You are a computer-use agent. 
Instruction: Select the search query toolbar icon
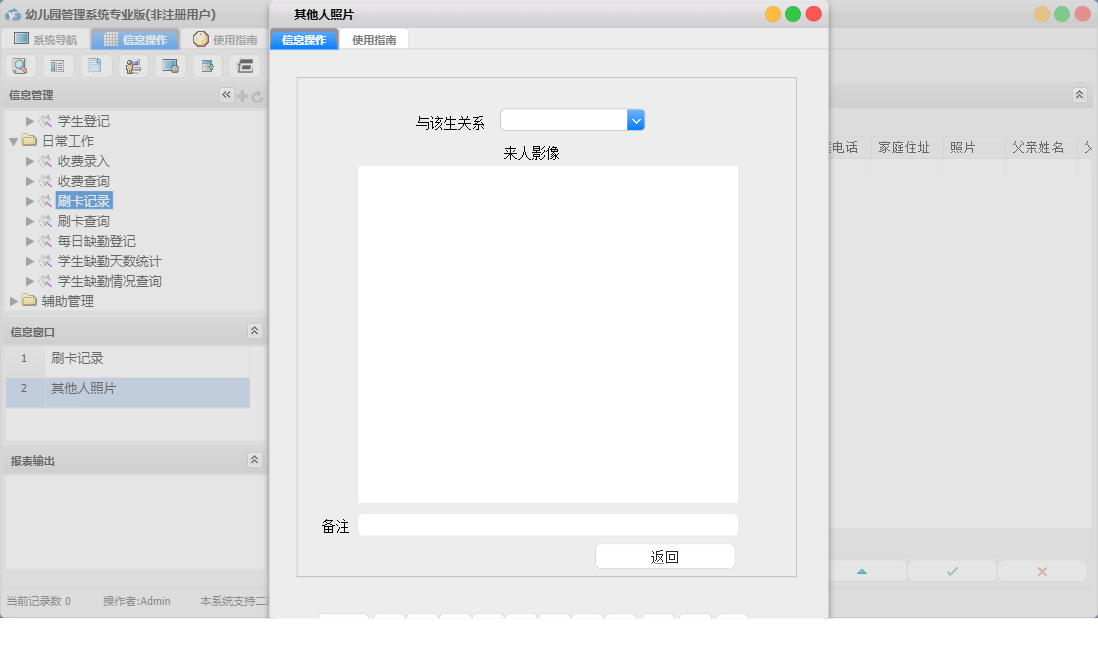coord(20,65)
